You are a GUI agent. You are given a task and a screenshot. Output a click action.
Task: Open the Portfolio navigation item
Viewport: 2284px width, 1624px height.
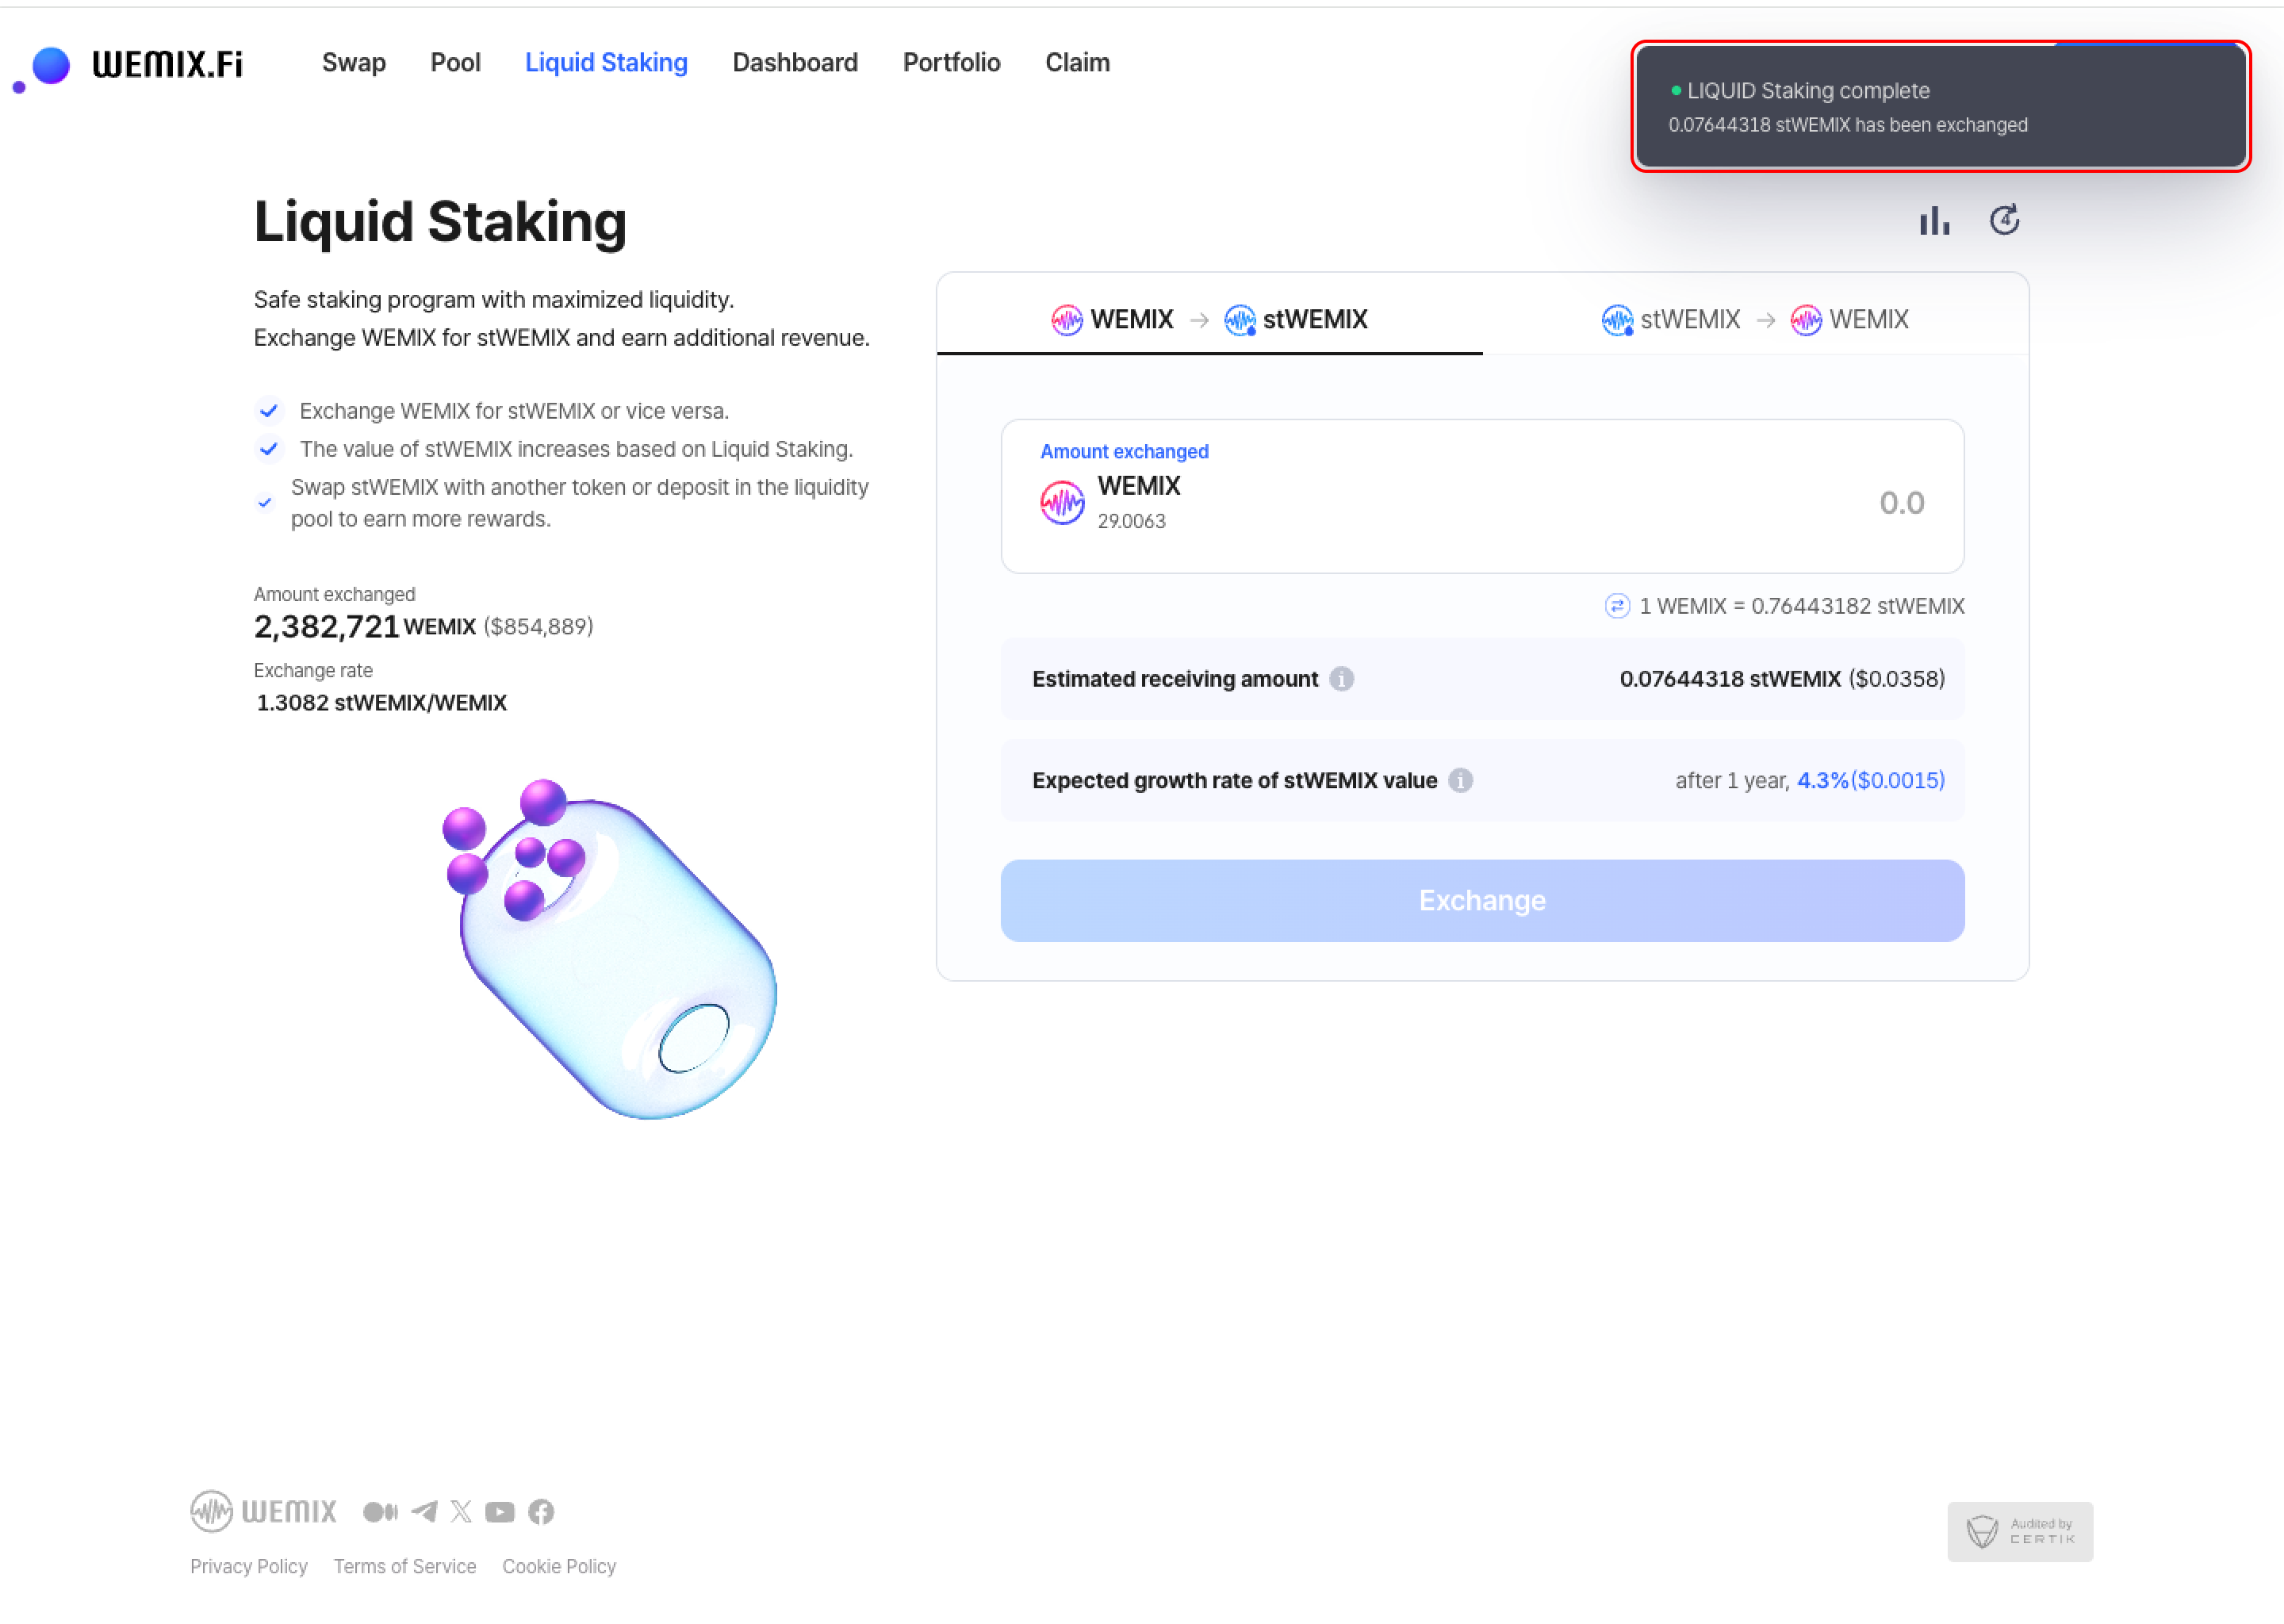click(951, 63)
